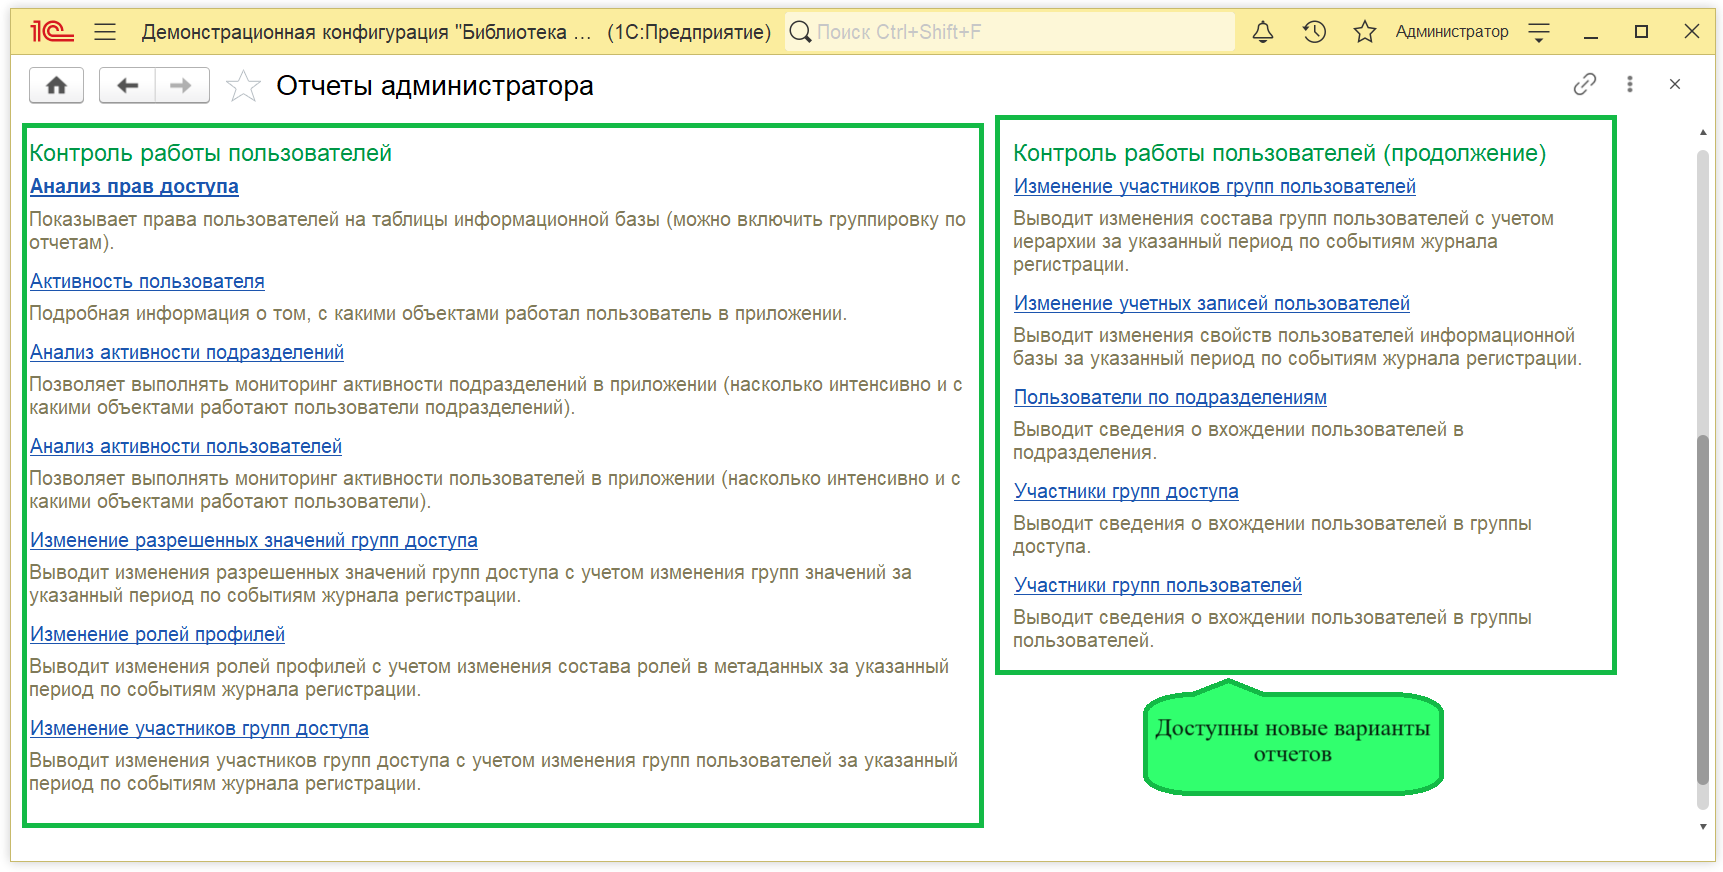Open notifications bell icon
Viewport: 1723px width, 872px height.
(x=1263, y=32)
